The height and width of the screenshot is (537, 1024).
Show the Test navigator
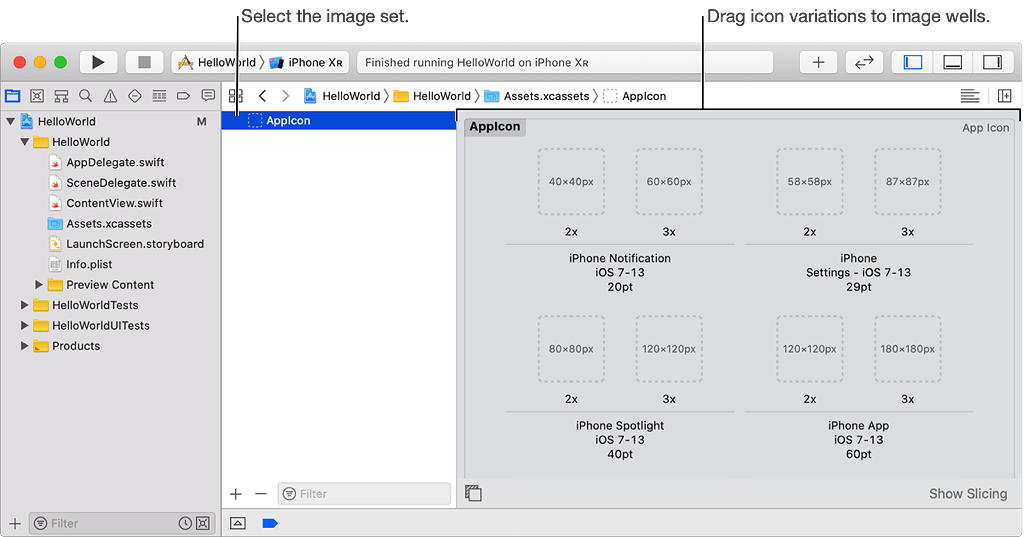click(135, 96)
